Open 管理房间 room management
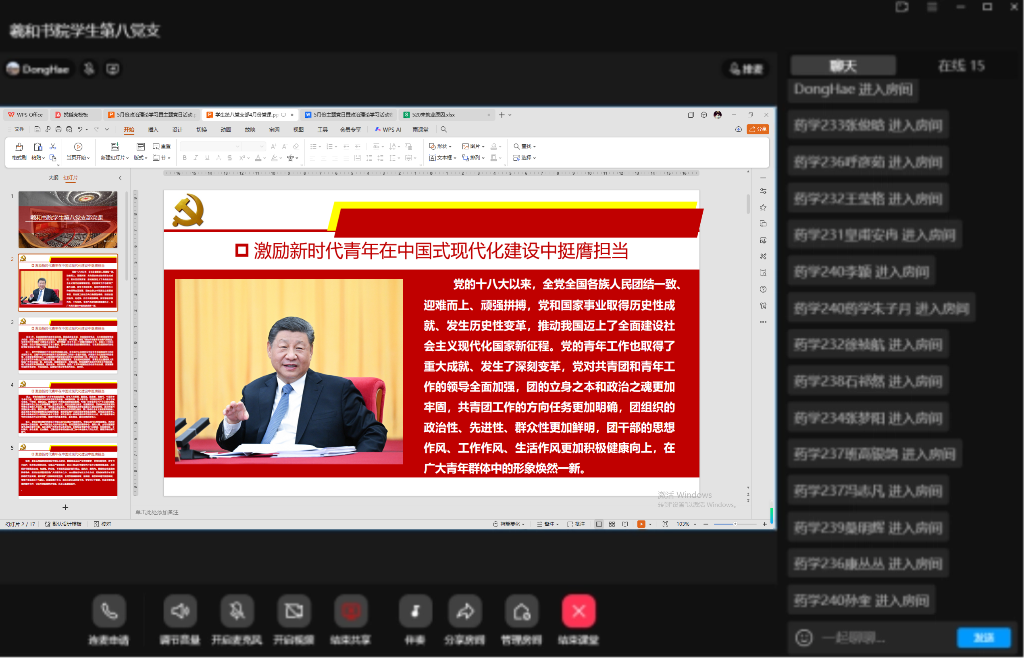The image size is (1024, 658). pos(521,610)
